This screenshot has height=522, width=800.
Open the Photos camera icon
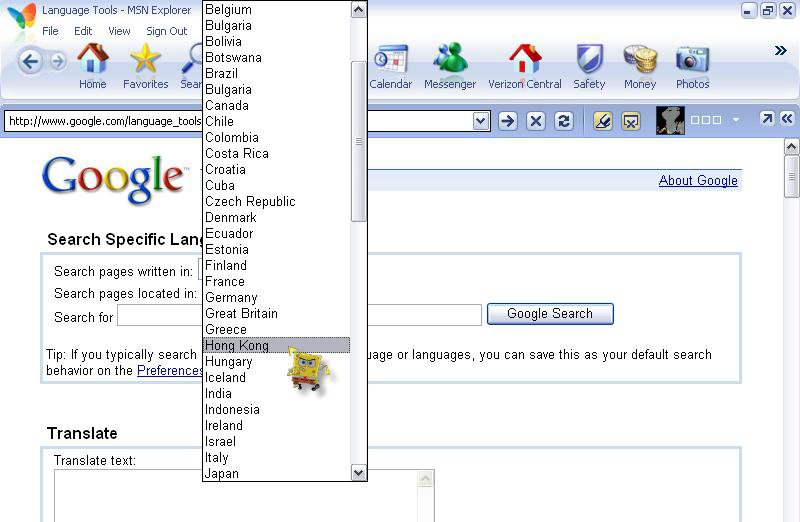coord(692,66)
